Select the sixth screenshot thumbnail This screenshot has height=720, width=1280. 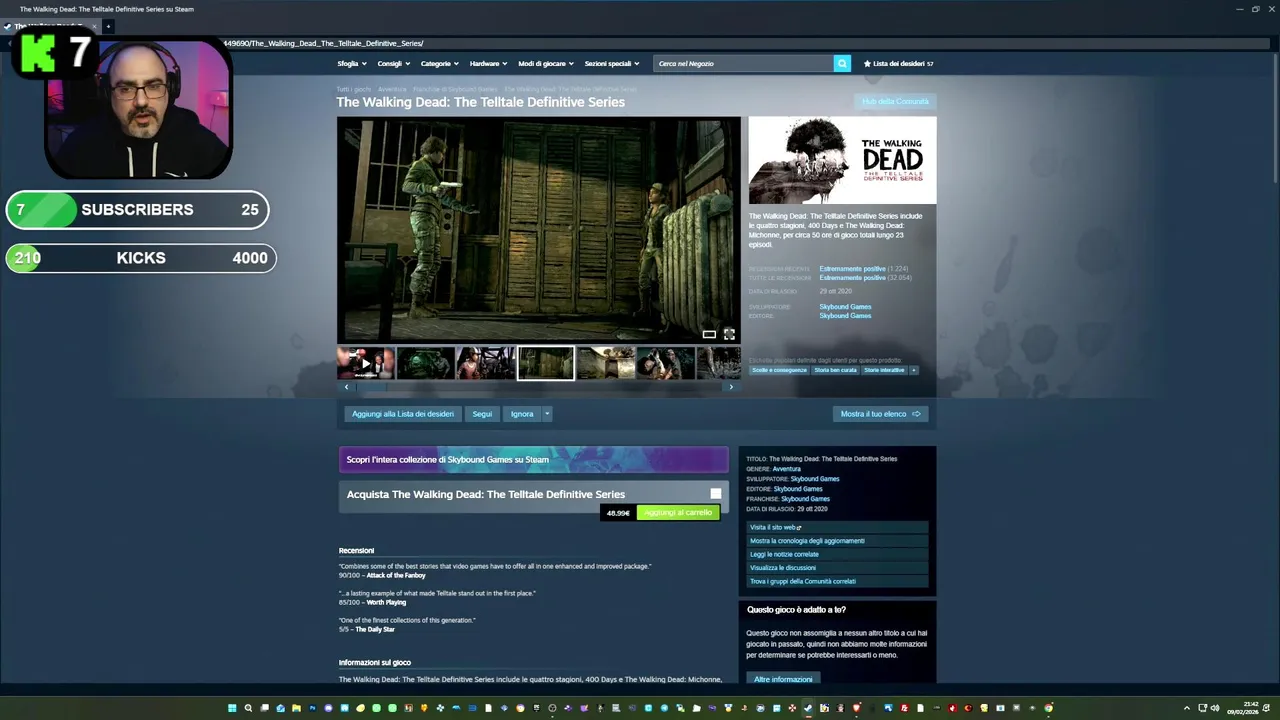665,363
